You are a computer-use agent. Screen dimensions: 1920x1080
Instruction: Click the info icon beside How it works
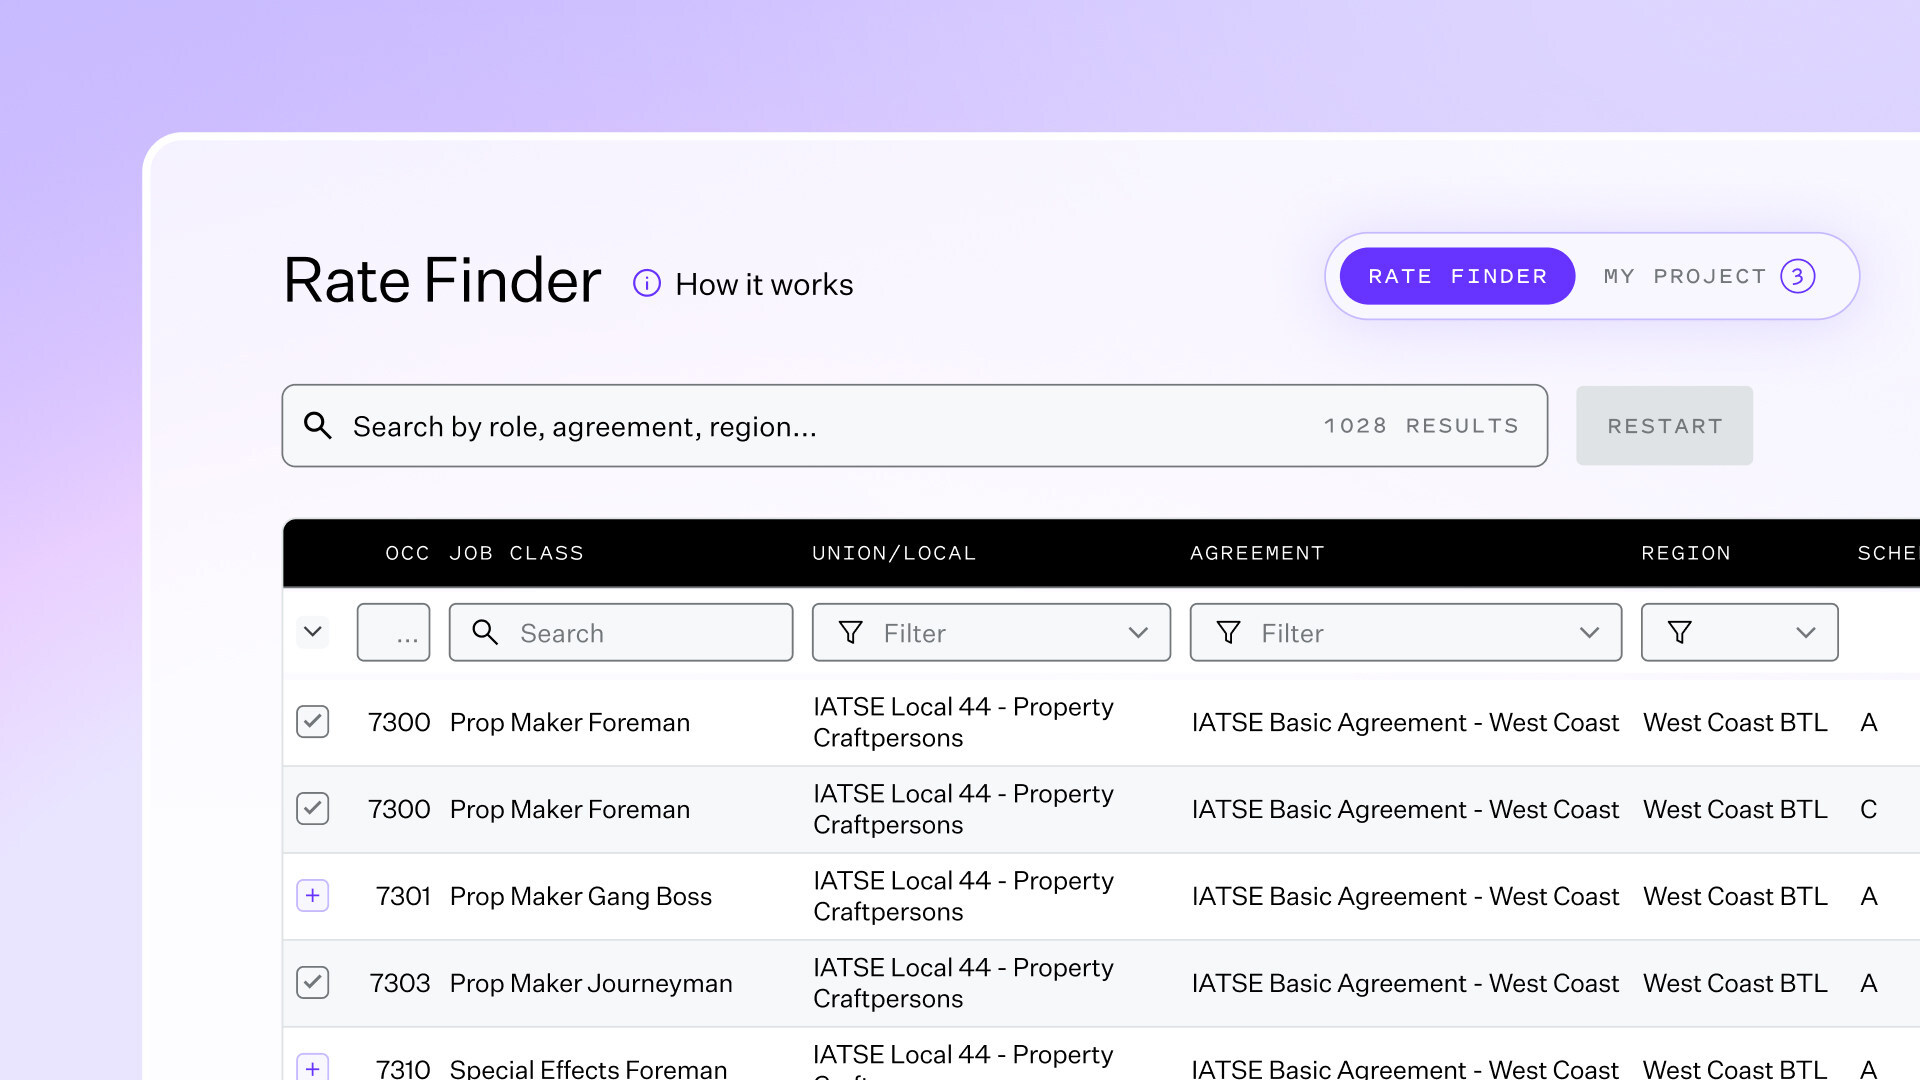click(x=647, y=284)
